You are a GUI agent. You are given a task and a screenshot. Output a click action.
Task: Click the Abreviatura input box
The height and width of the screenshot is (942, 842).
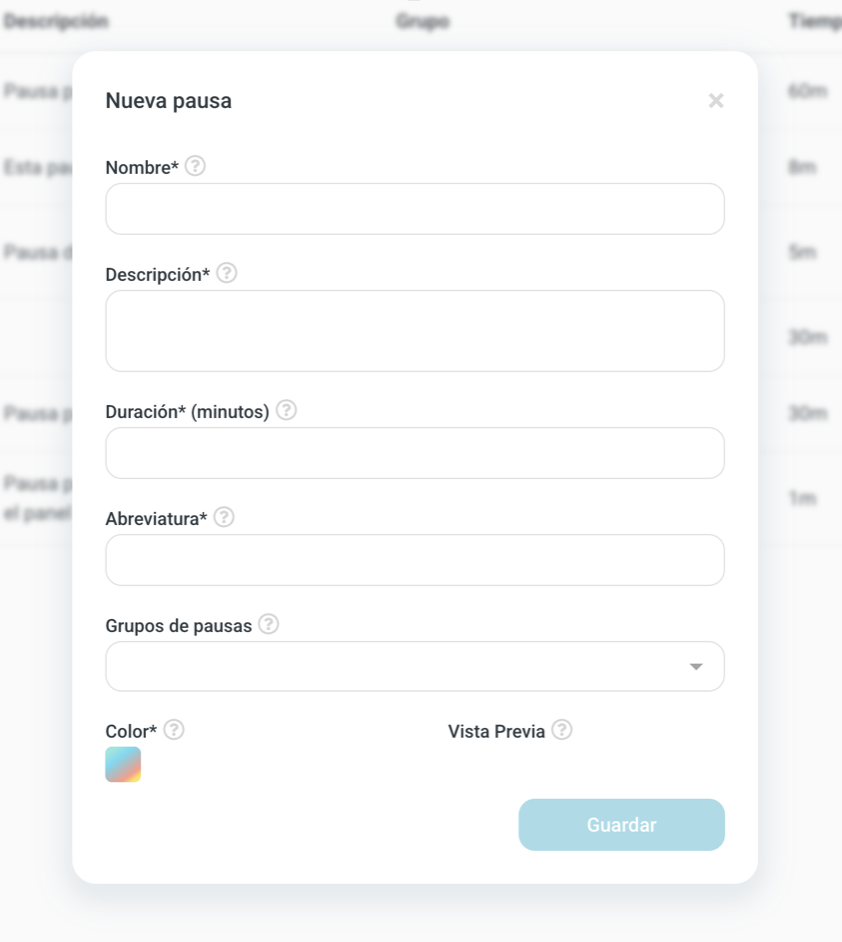click(x=414, y=560)
